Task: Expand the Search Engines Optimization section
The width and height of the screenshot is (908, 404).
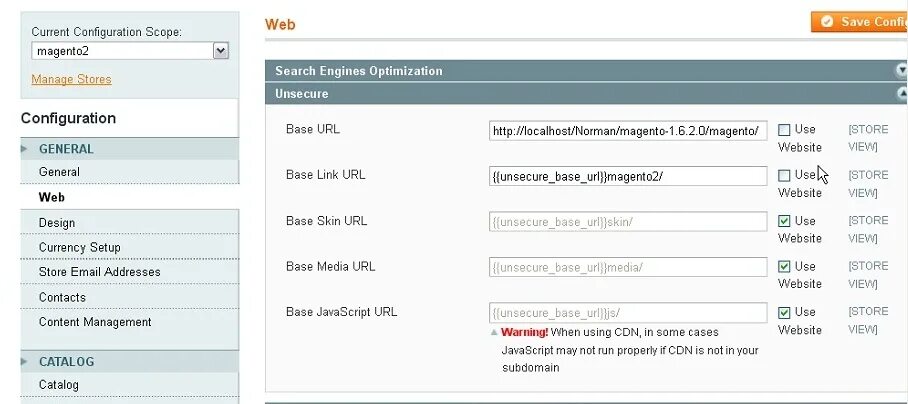Action: pos(586,71)
